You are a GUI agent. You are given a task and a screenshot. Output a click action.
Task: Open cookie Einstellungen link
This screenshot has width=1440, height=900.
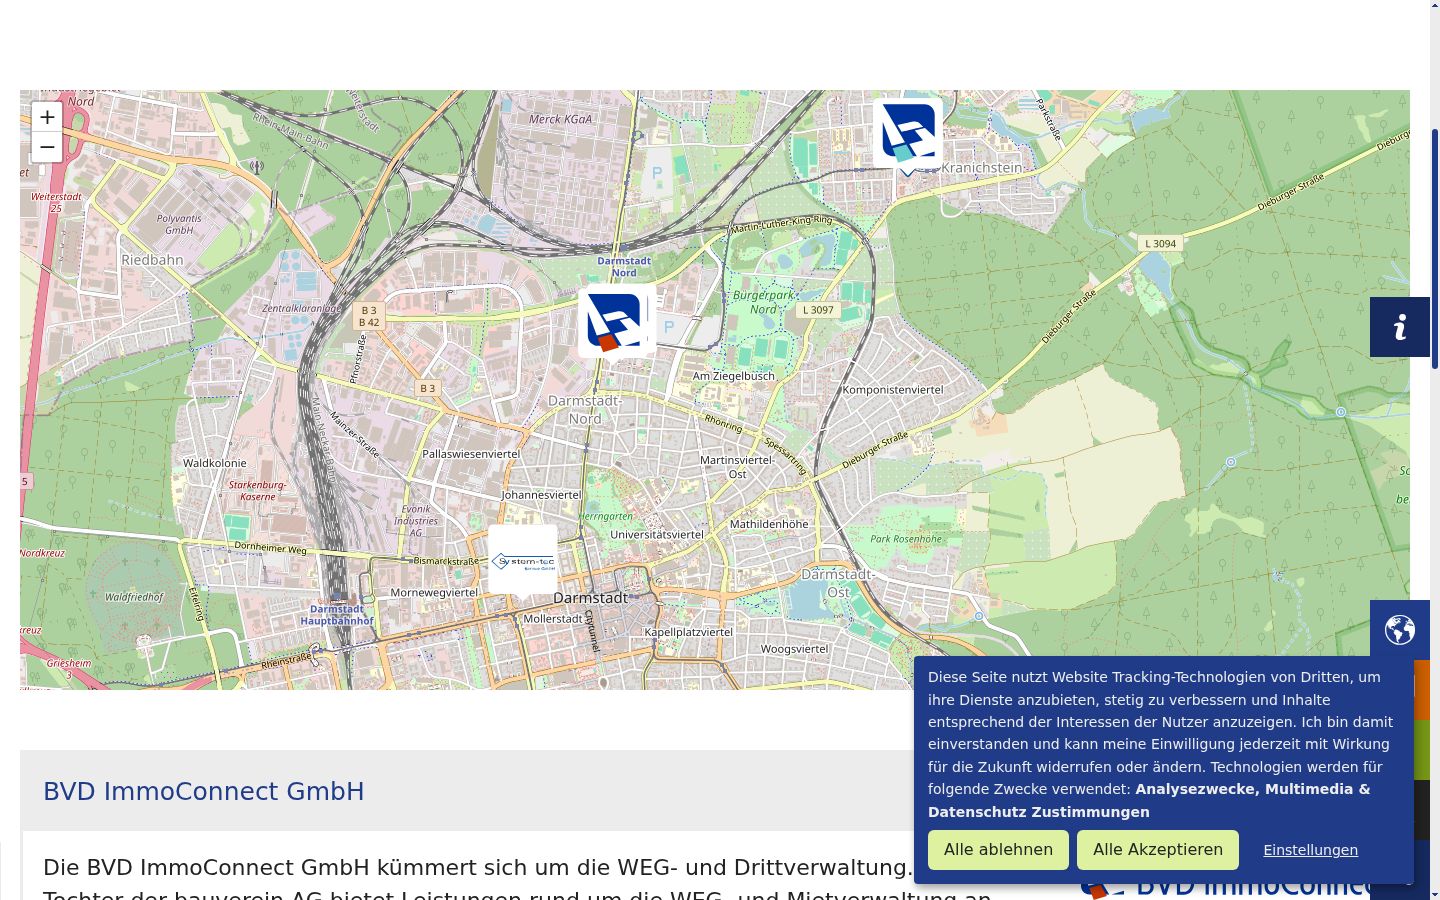coord(1310,850)
